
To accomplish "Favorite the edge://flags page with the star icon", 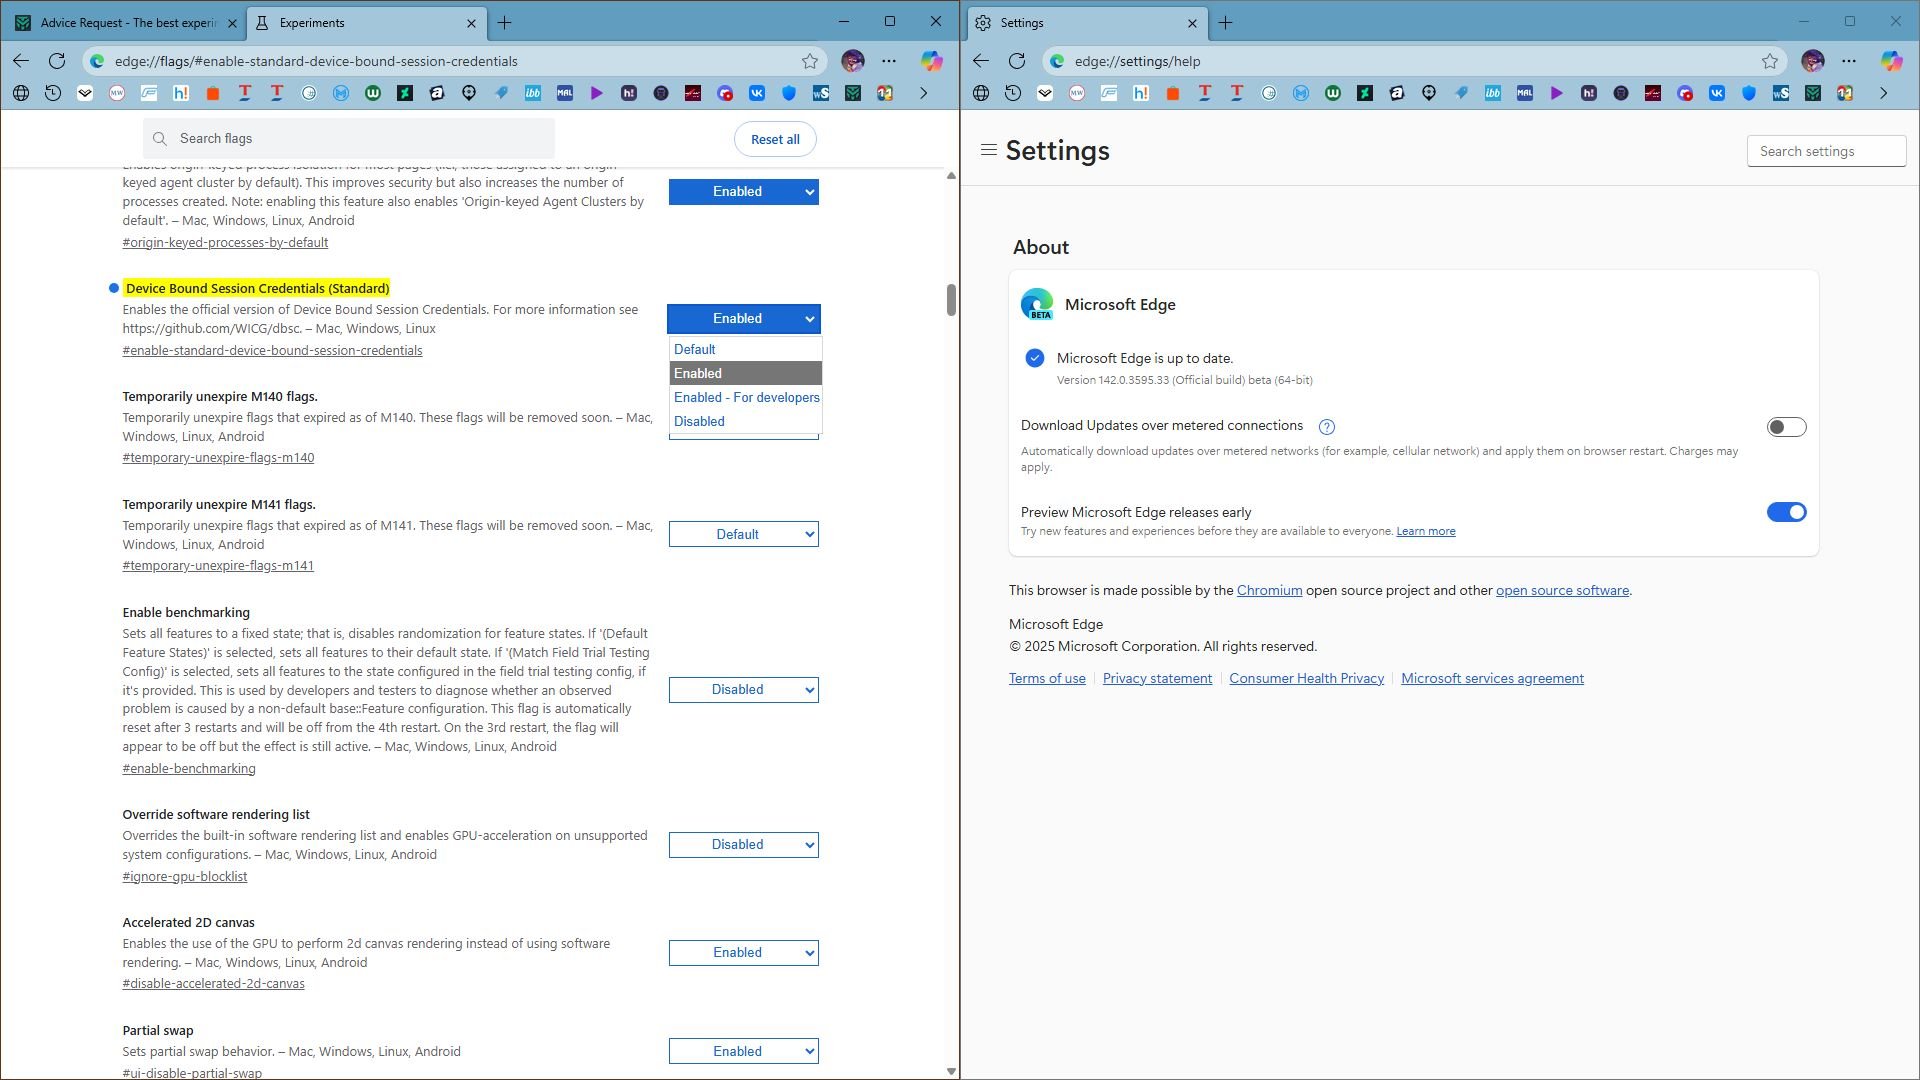I will pyautogui.click(x=810, y=61).
